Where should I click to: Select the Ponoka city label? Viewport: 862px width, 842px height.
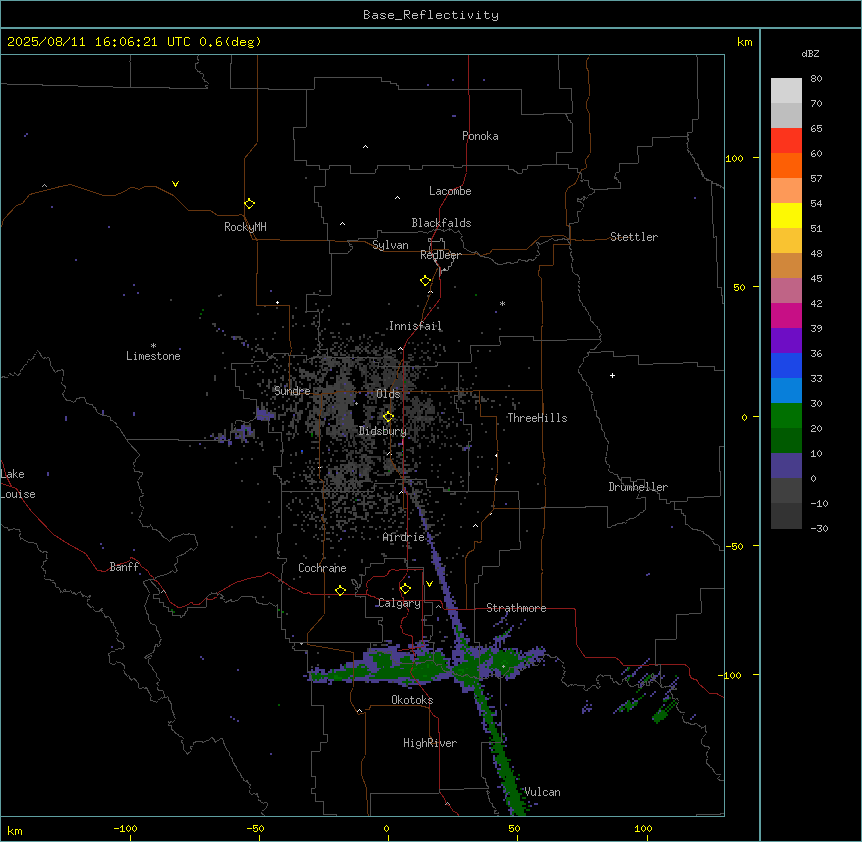point(480,136)
